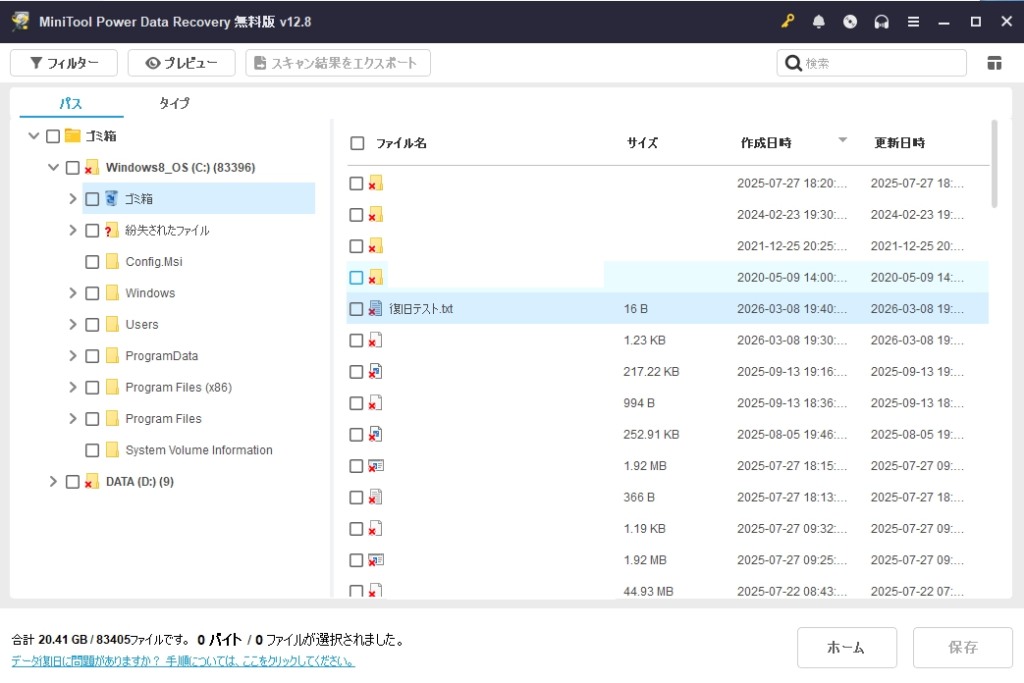Switch to the タイプ tab

point(174,103)
